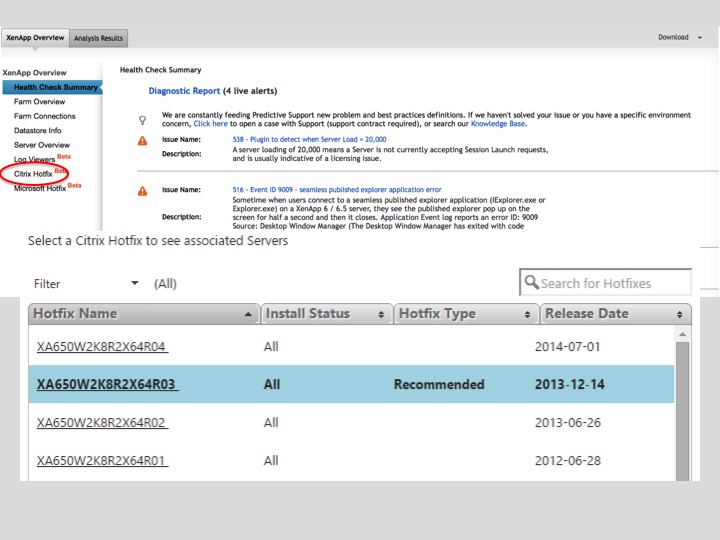Sort by Release Date column
This screenshot has height=540, width=720.
pos(616,314)
